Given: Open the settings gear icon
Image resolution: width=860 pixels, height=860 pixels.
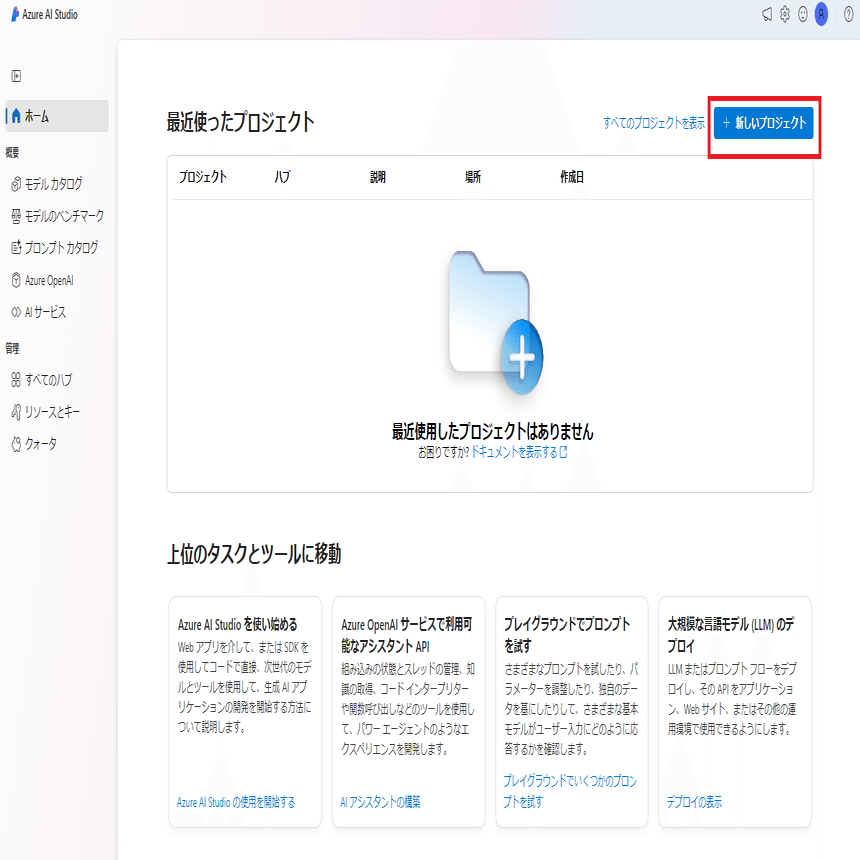Looking at the screenshot, I should (x=785, y=14).
